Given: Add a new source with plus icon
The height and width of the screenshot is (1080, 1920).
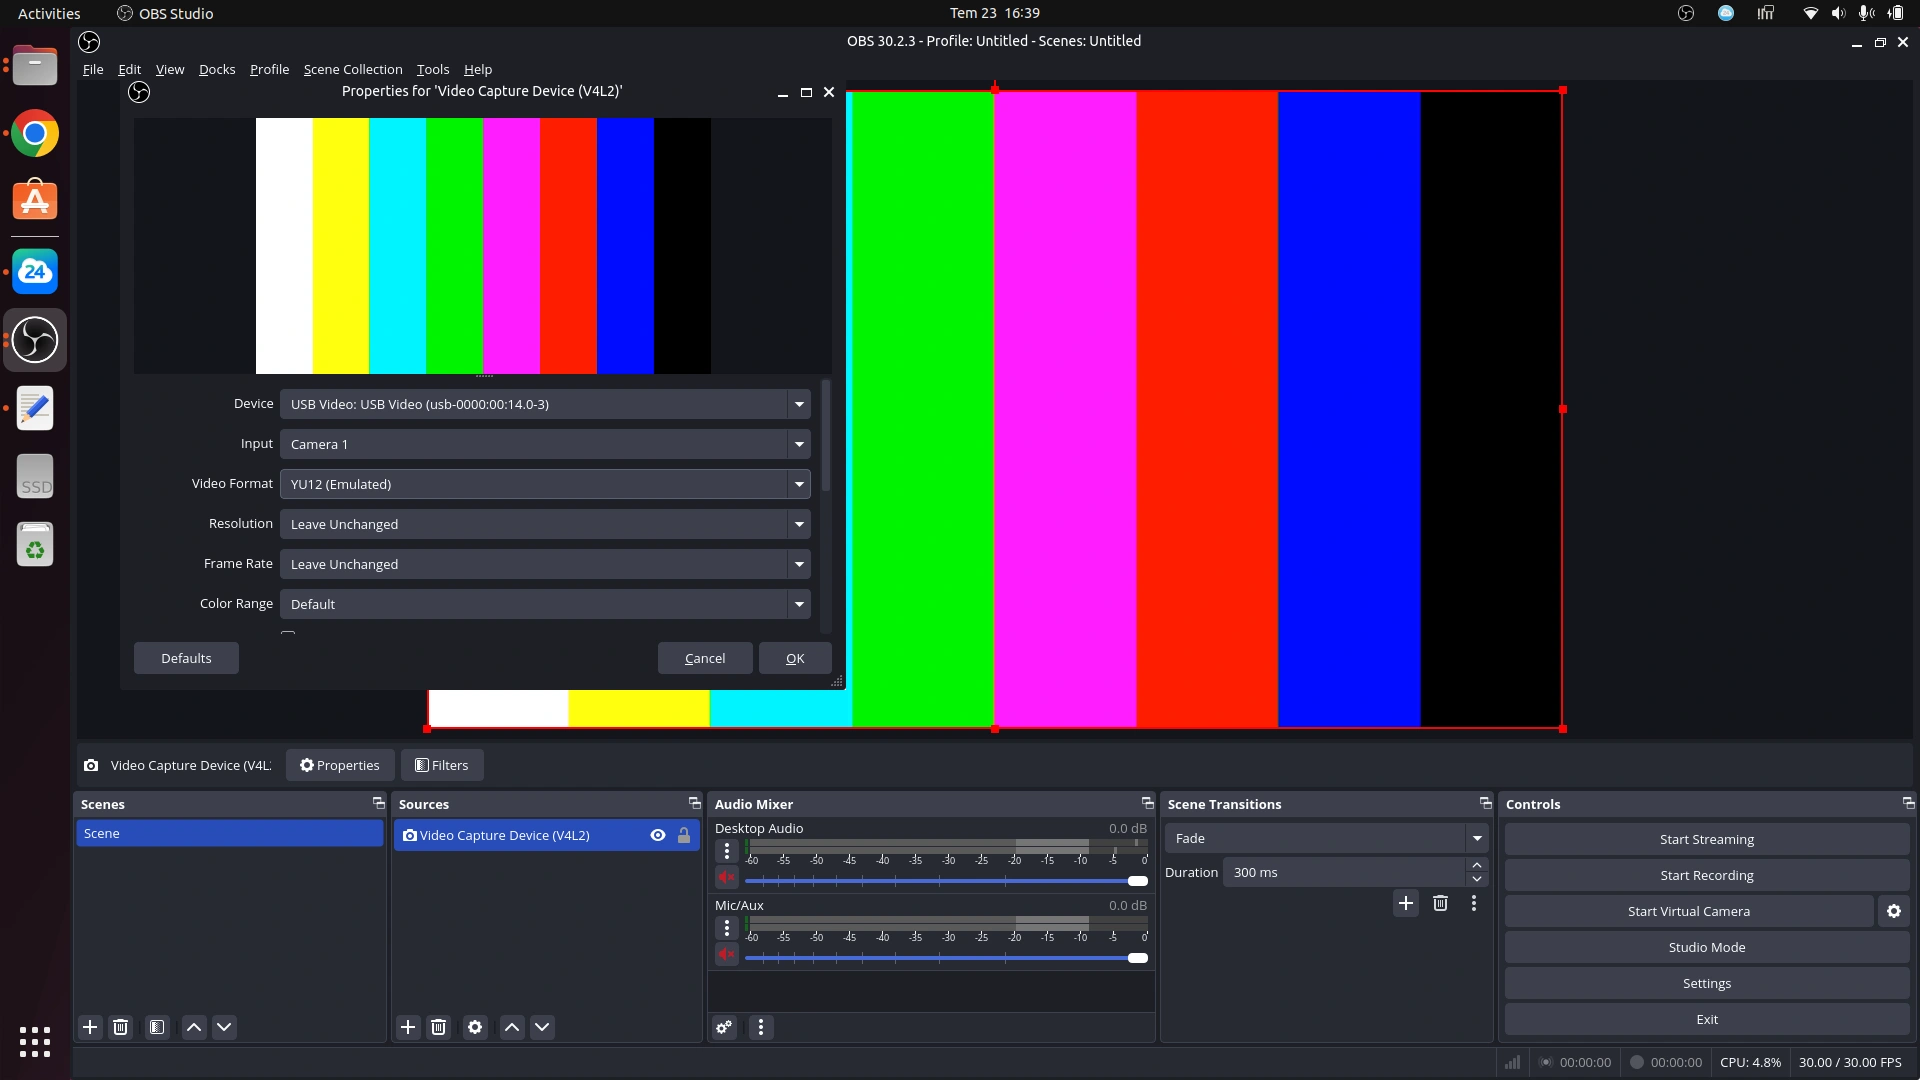Looking at the screenshot, I should pyautogui.click(x=408, y=1027).
